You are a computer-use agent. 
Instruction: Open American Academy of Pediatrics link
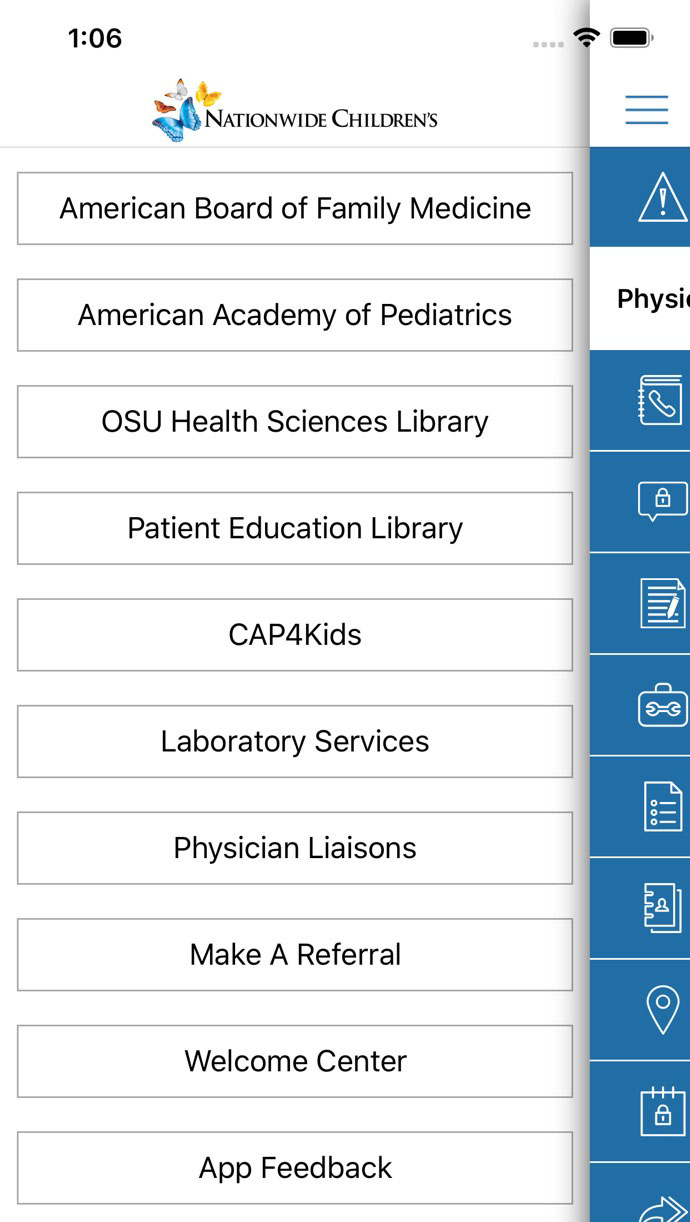point(295,315)
